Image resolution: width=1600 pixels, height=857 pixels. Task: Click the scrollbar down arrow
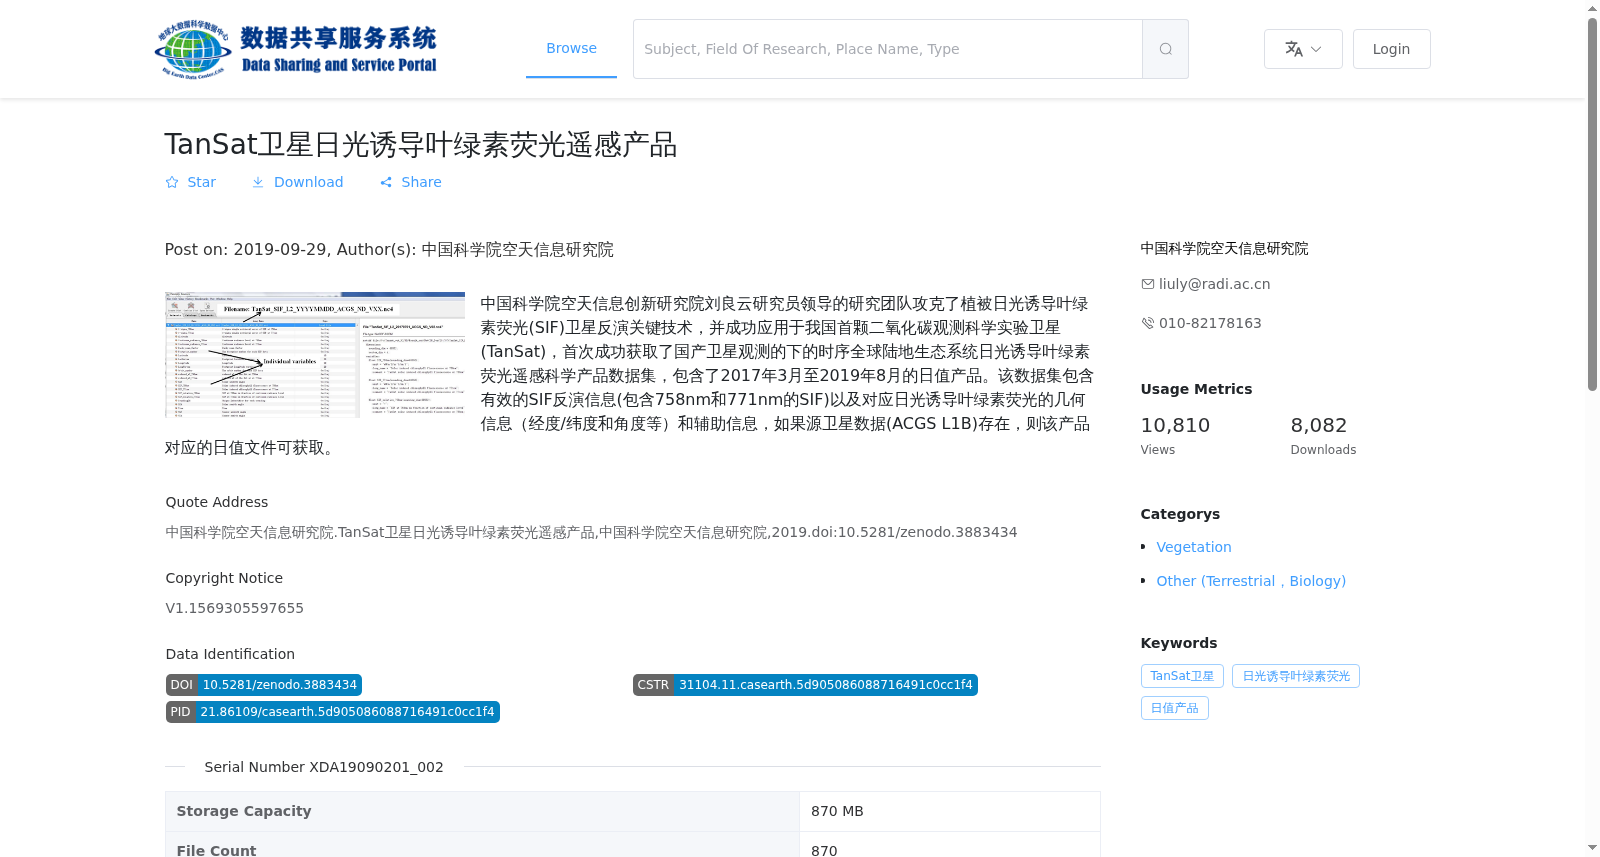1592,848
